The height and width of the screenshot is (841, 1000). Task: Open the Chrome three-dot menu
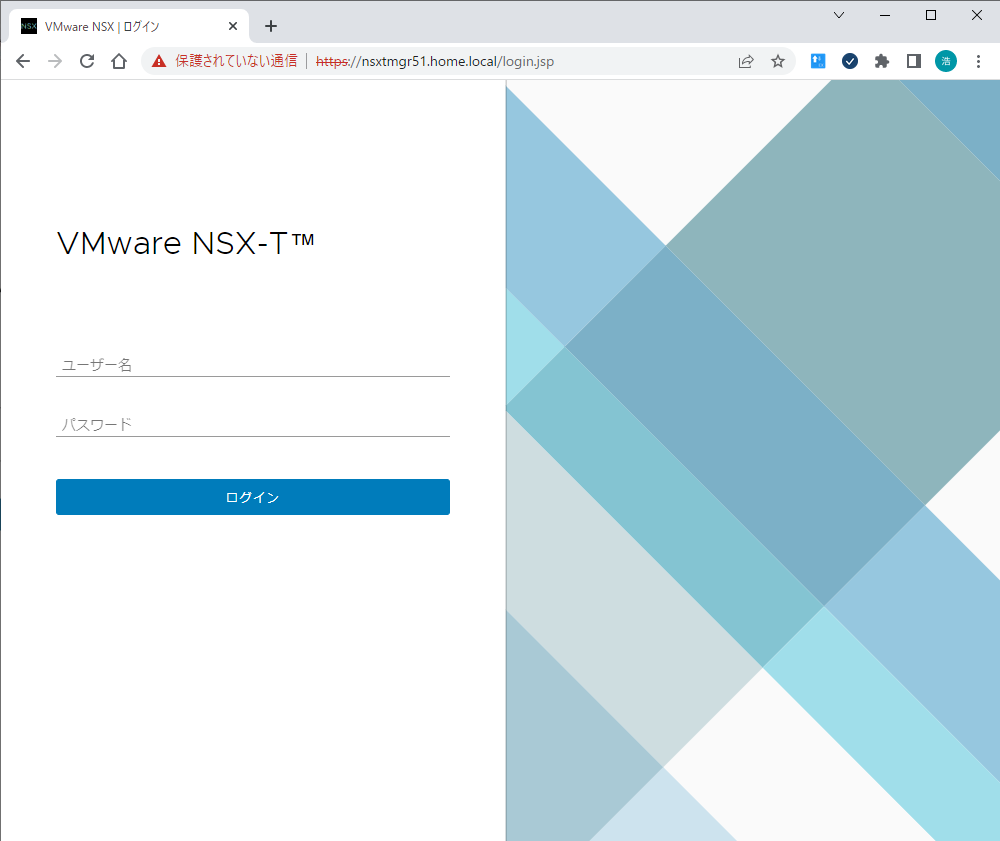978,61
